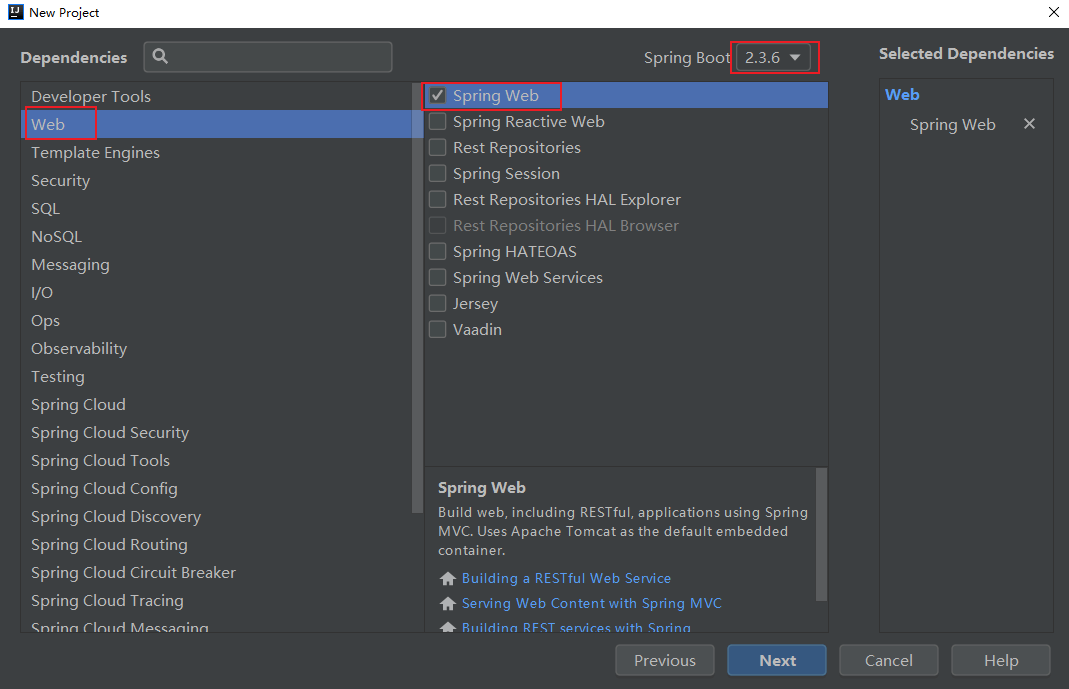Screen dimensions: 1069x689
Task: Select Spring Cloud Circuit Breaker category
Action: pyautogui.click(x=217, y=572)
